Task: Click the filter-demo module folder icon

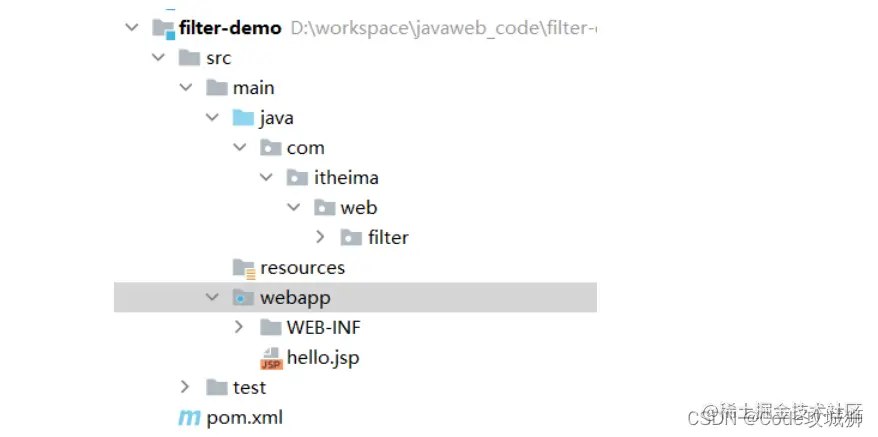Action: tap(163, 28)
